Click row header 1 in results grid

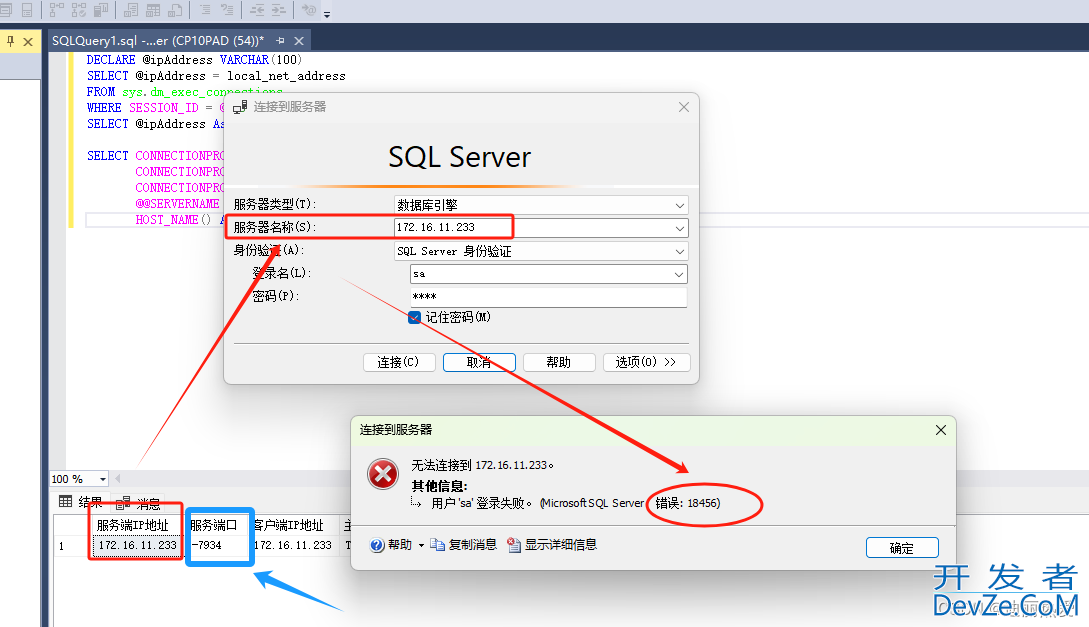click(71, 546)
